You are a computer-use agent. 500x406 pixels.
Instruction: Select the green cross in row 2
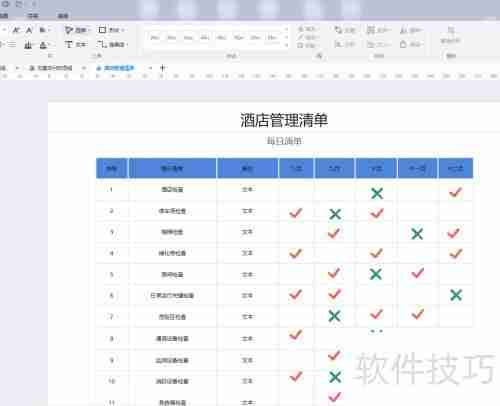click(335, 214)
